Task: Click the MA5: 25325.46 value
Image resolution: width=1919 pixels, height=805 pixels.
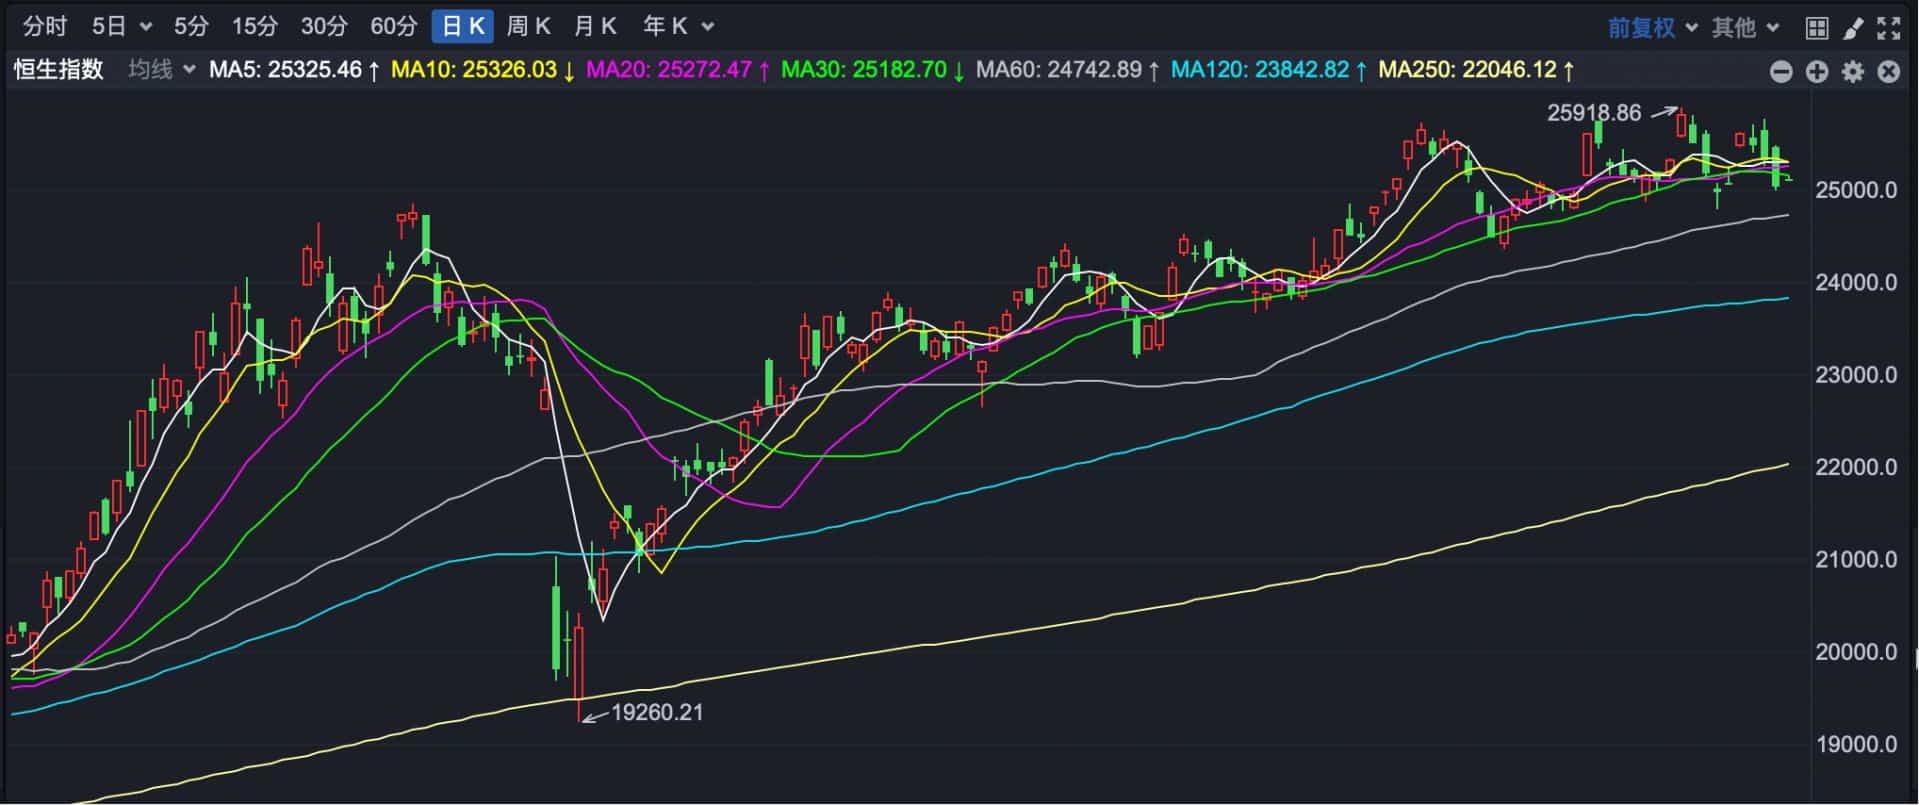Action: click(x=295, y=70)
